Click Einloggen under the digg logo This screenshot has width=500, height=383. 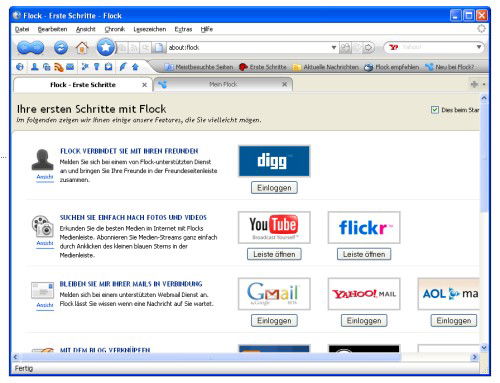pyautogui.click(x=274, y=188)
